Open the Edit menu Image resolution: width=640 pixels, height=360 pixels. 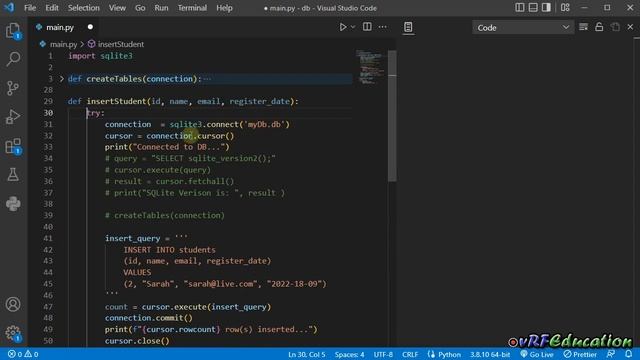(x=52, y=8)
